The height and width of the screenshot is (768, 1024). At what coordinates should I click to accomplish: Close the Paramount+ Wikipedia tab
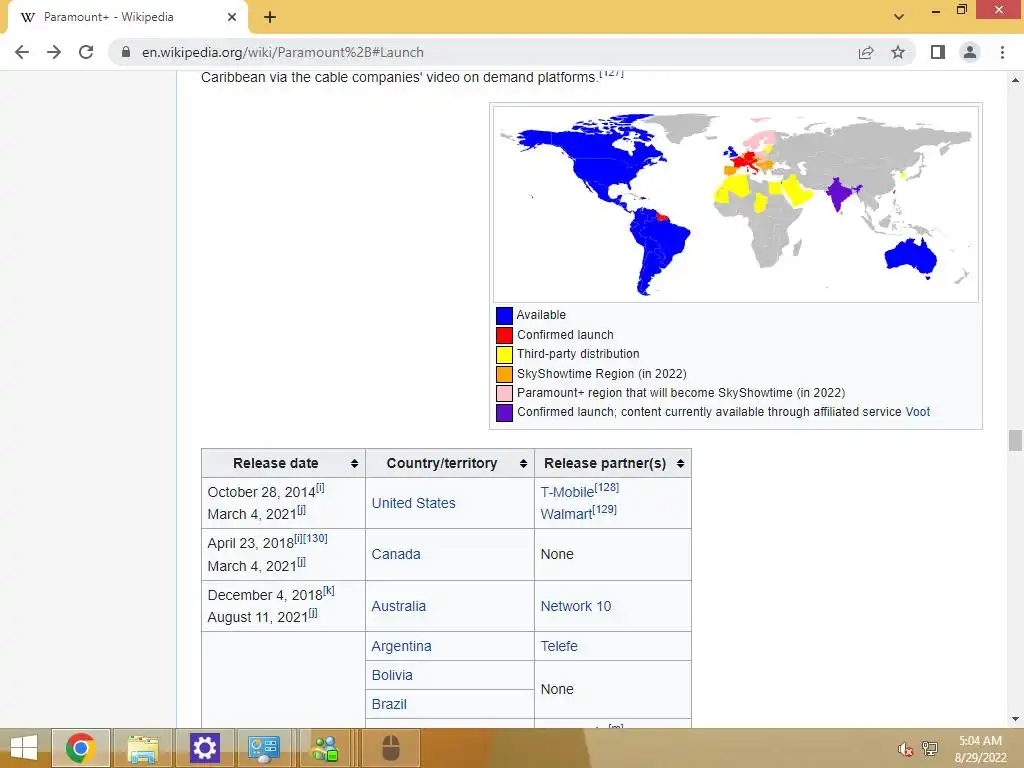click(232, 17)
